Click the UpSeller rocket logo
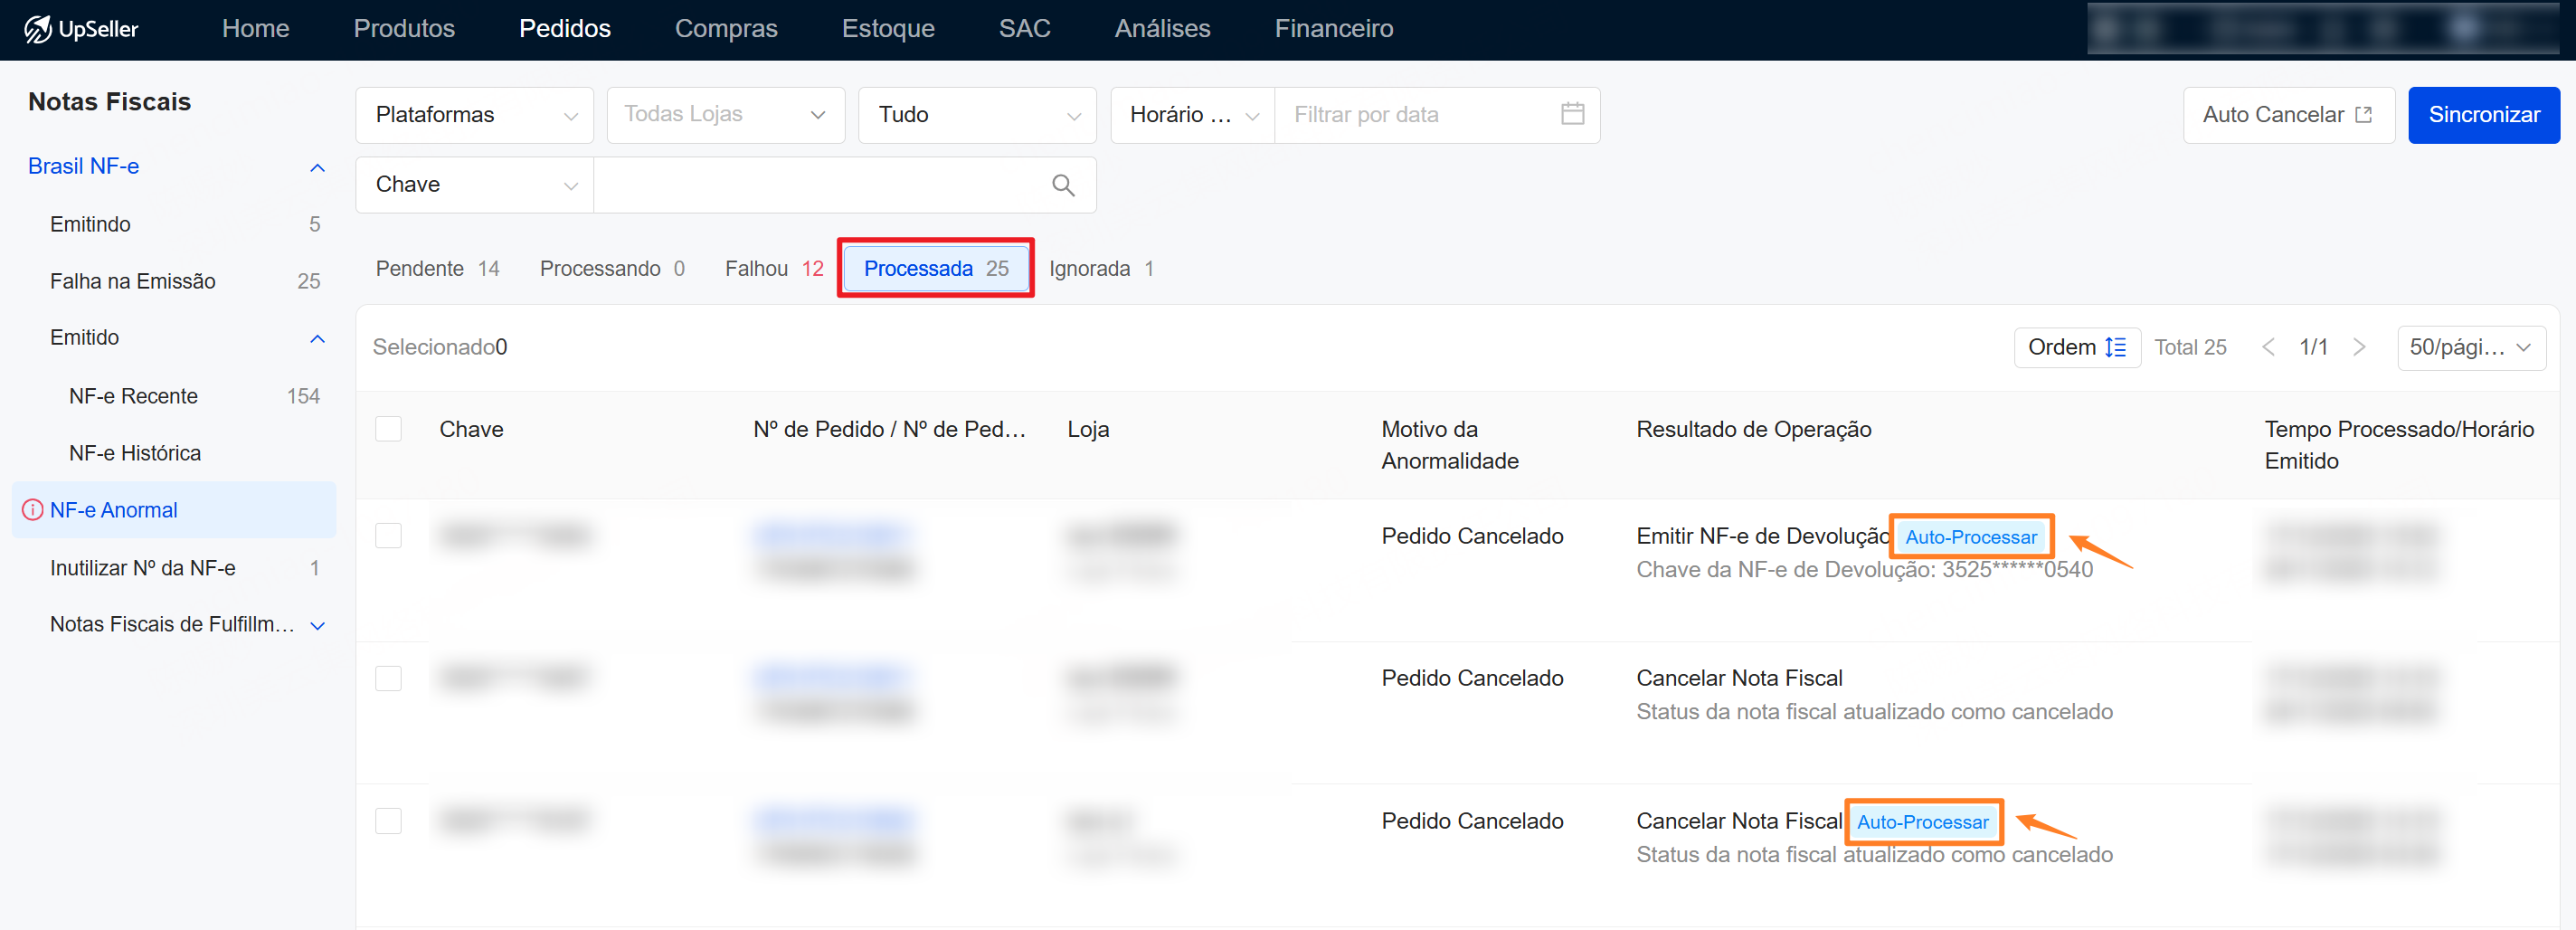Viewport: 2576px width, 930px height. (x=38, y=29)
